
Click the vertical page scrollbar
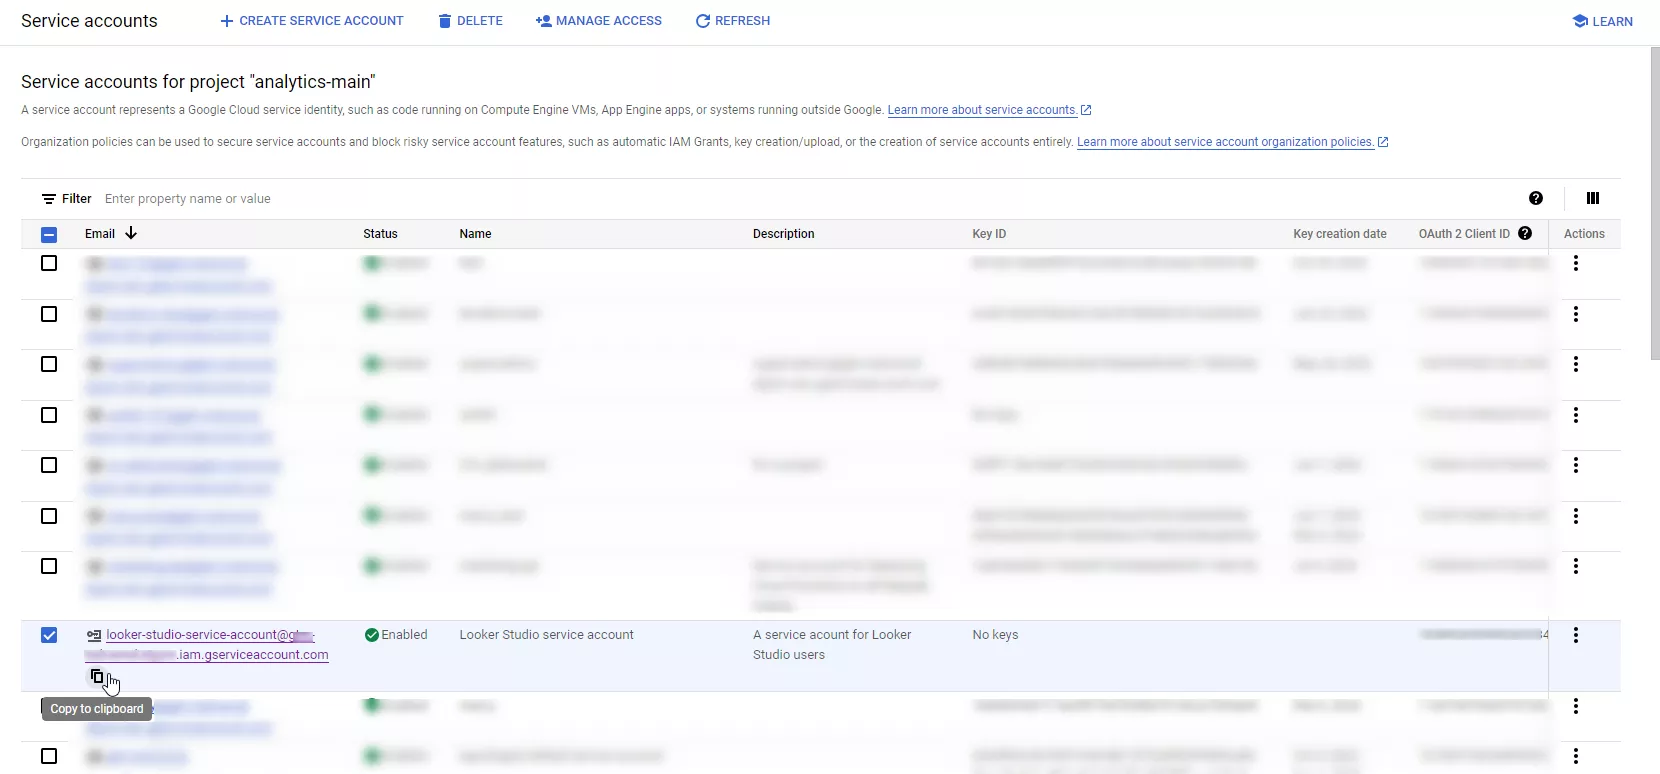pyautogui.click(x=1655, y=203)
